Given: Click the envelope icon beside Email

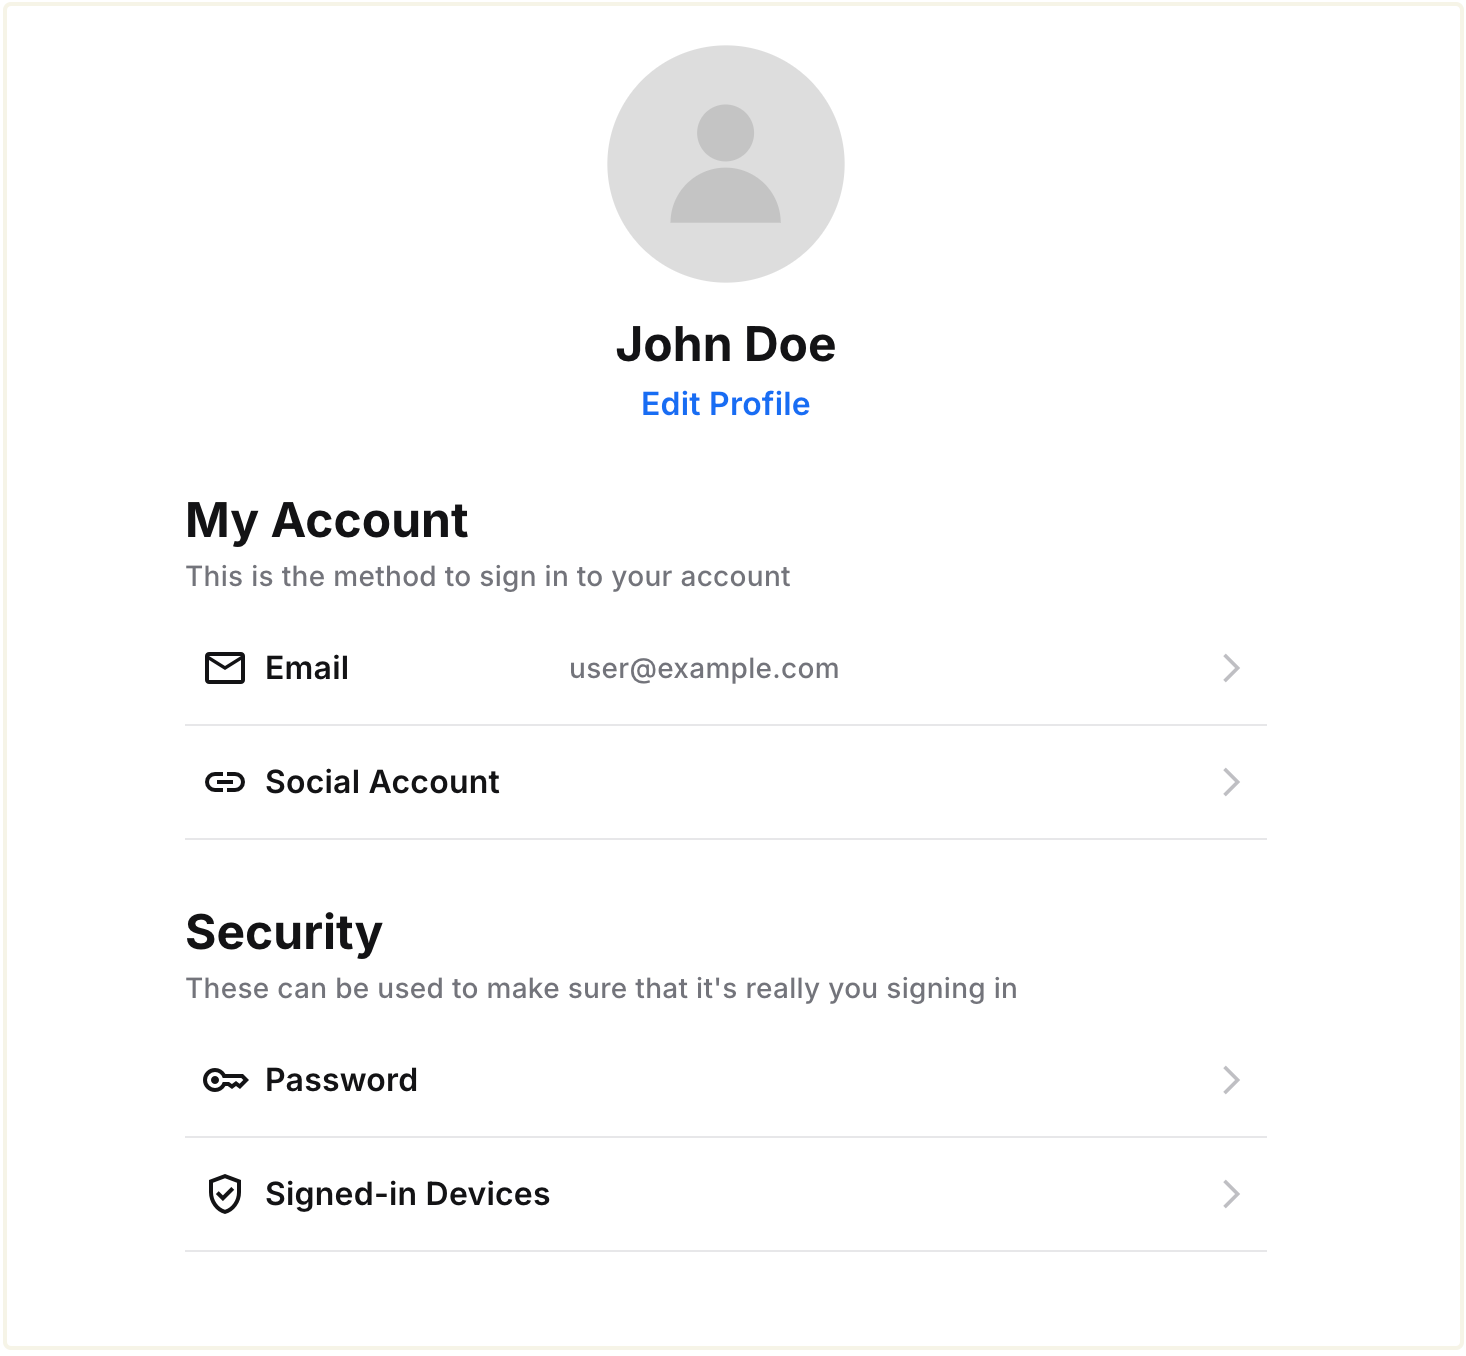Looking at the screenshot, I should [x=225, y=668].
